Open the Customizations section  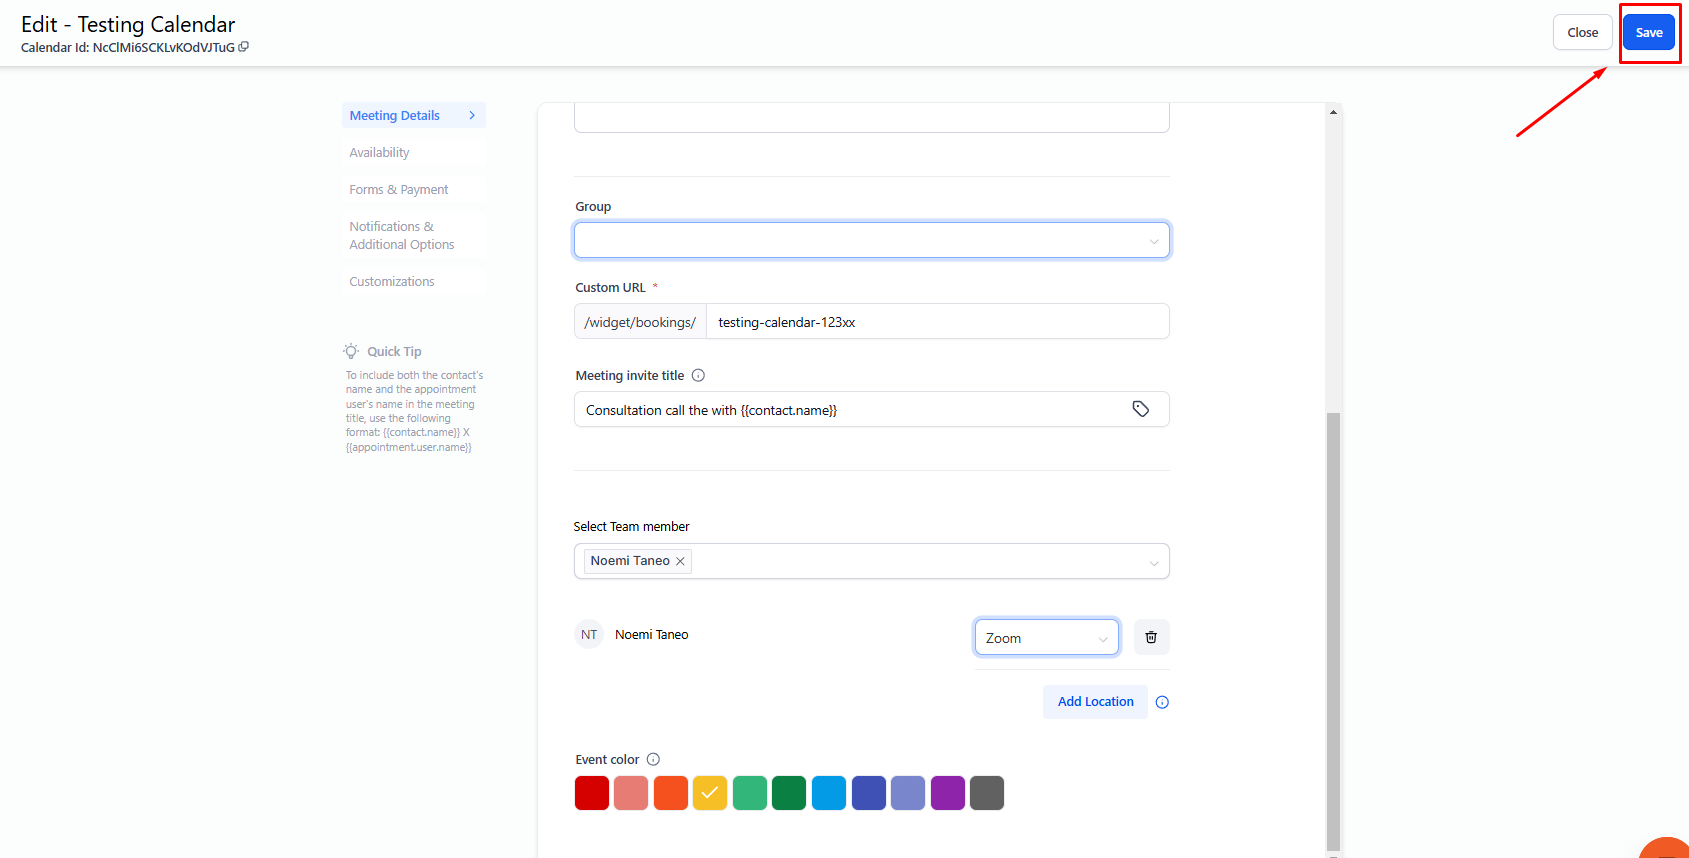click(391, 282)
